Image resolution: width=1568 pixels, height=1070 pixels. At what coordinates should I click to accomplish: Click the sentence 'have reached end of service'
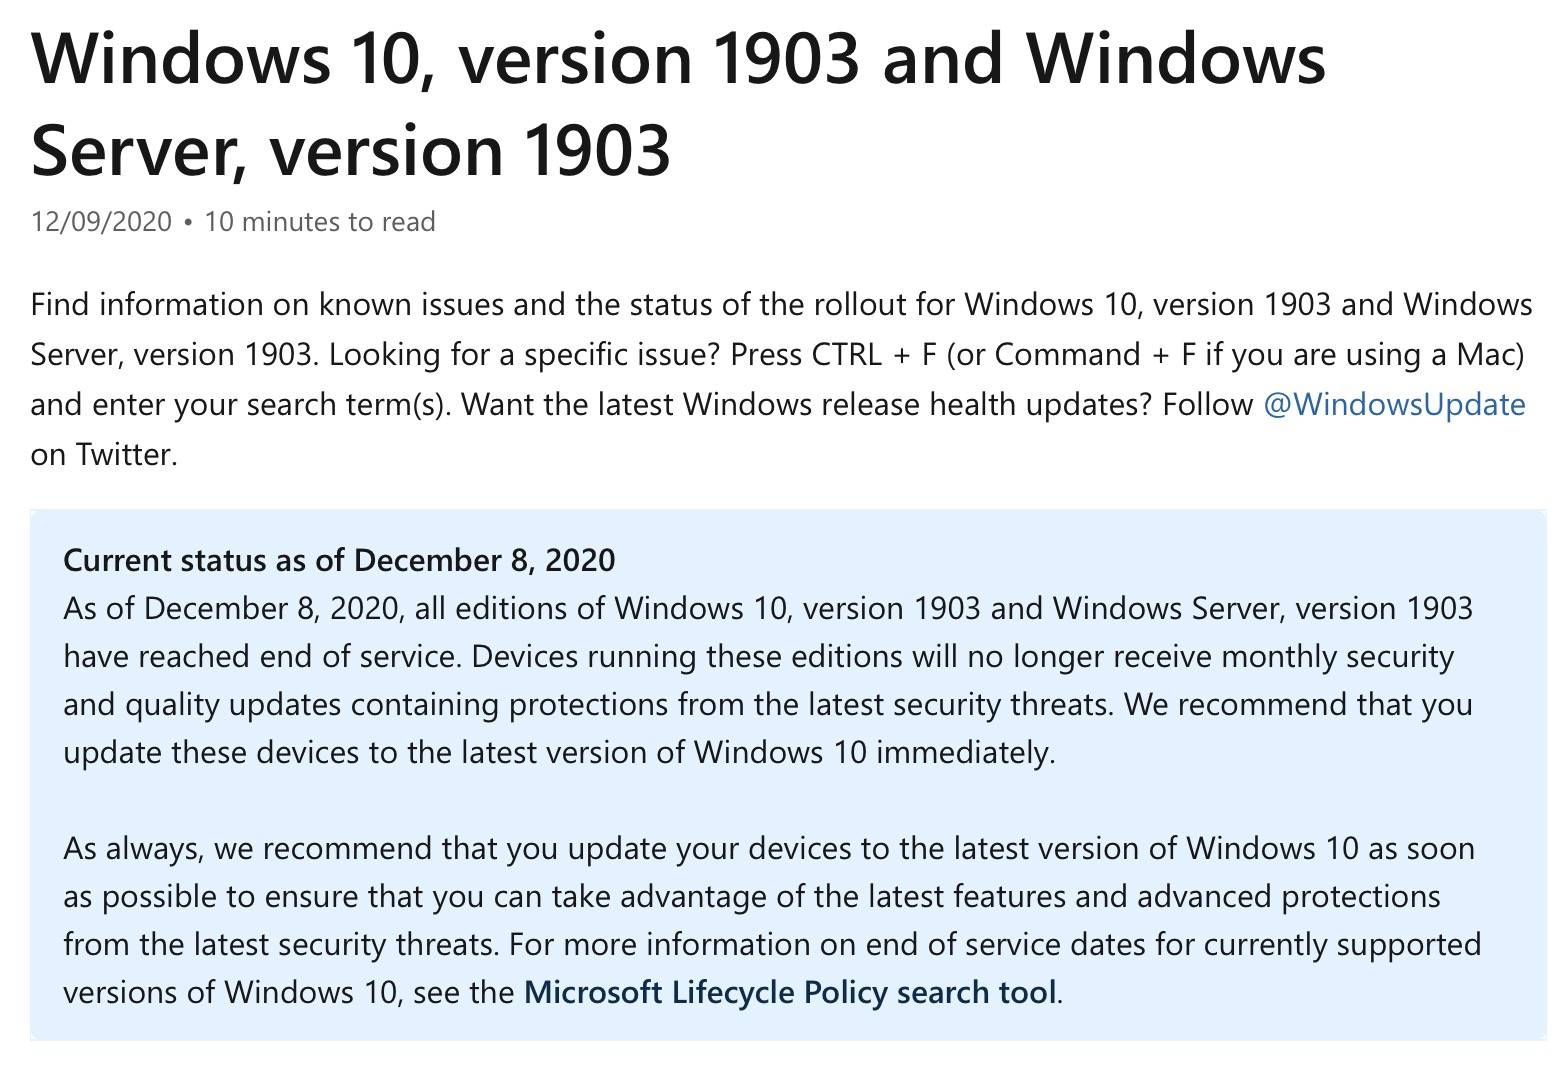(263, 656)
